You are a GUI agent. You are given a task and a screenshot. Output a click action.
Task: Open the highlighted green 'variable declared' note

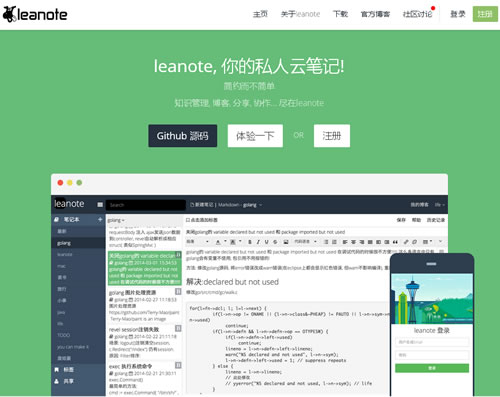coord(144,268)
